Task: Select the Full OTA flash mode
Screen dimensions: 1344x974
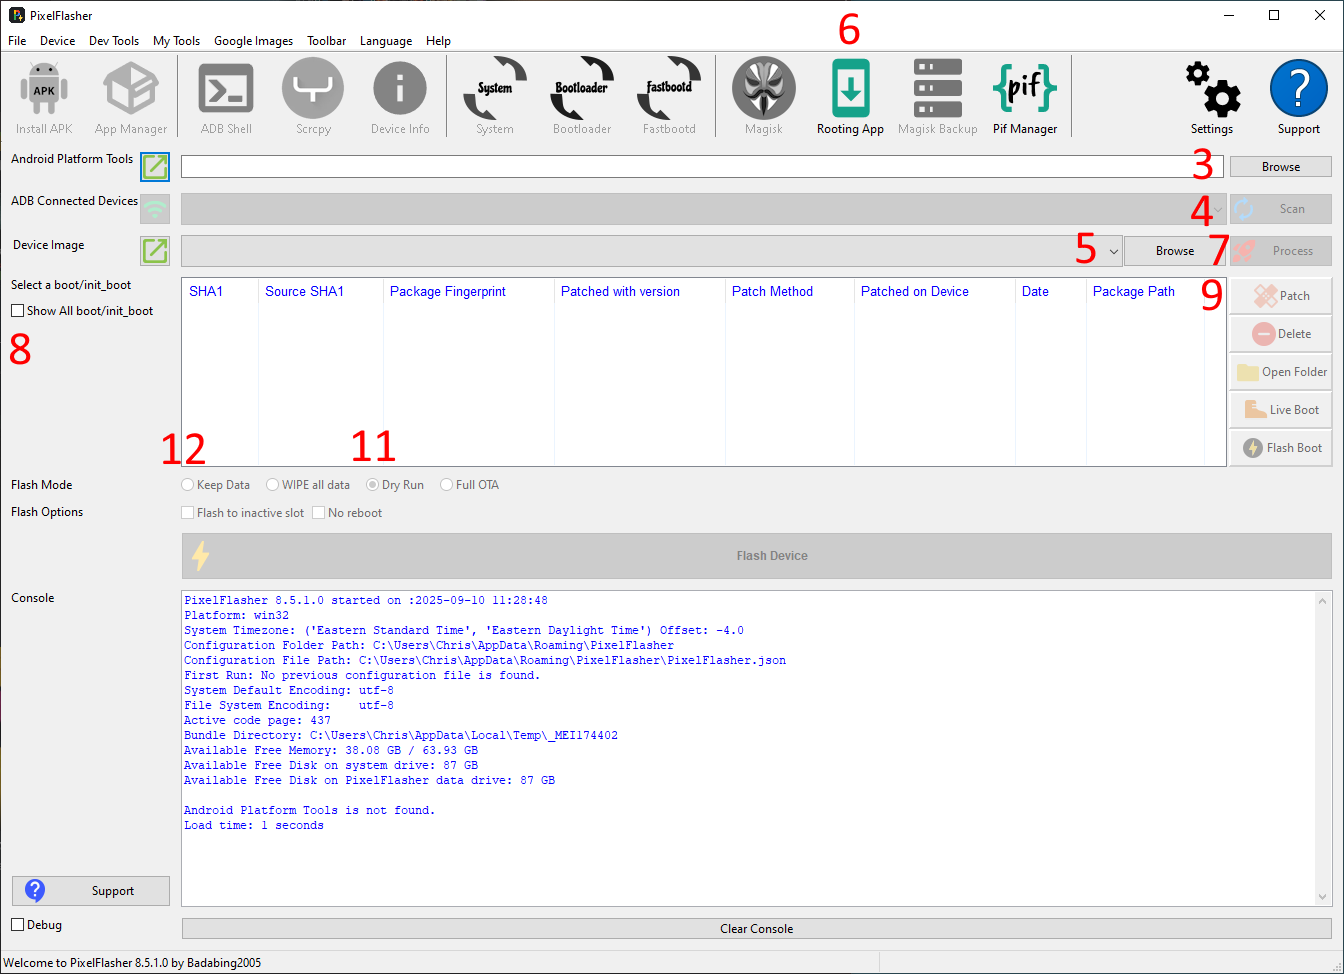Action: point(446,485)
